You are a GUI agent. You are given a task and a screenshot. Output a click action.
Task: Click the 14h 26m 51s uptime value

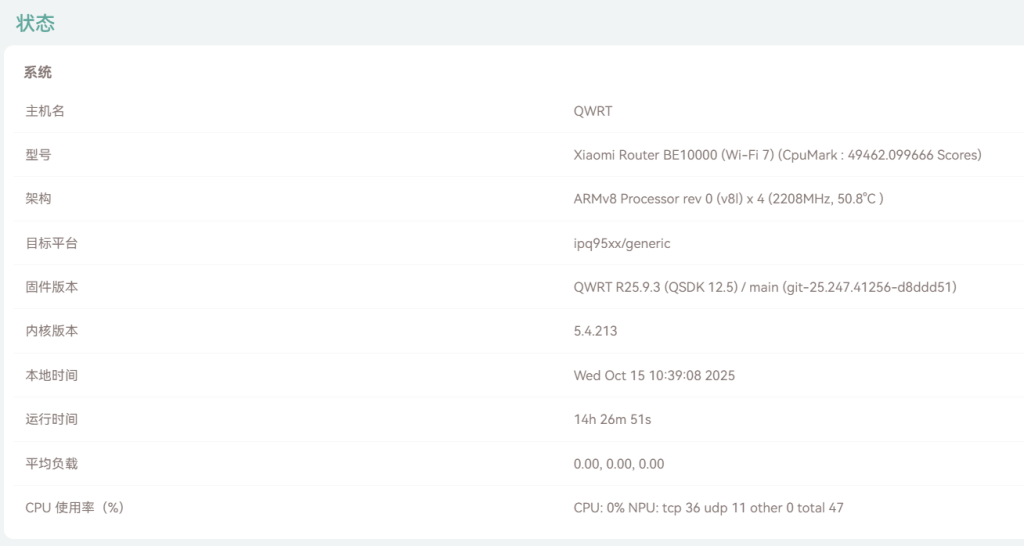(x=612, y=419)
